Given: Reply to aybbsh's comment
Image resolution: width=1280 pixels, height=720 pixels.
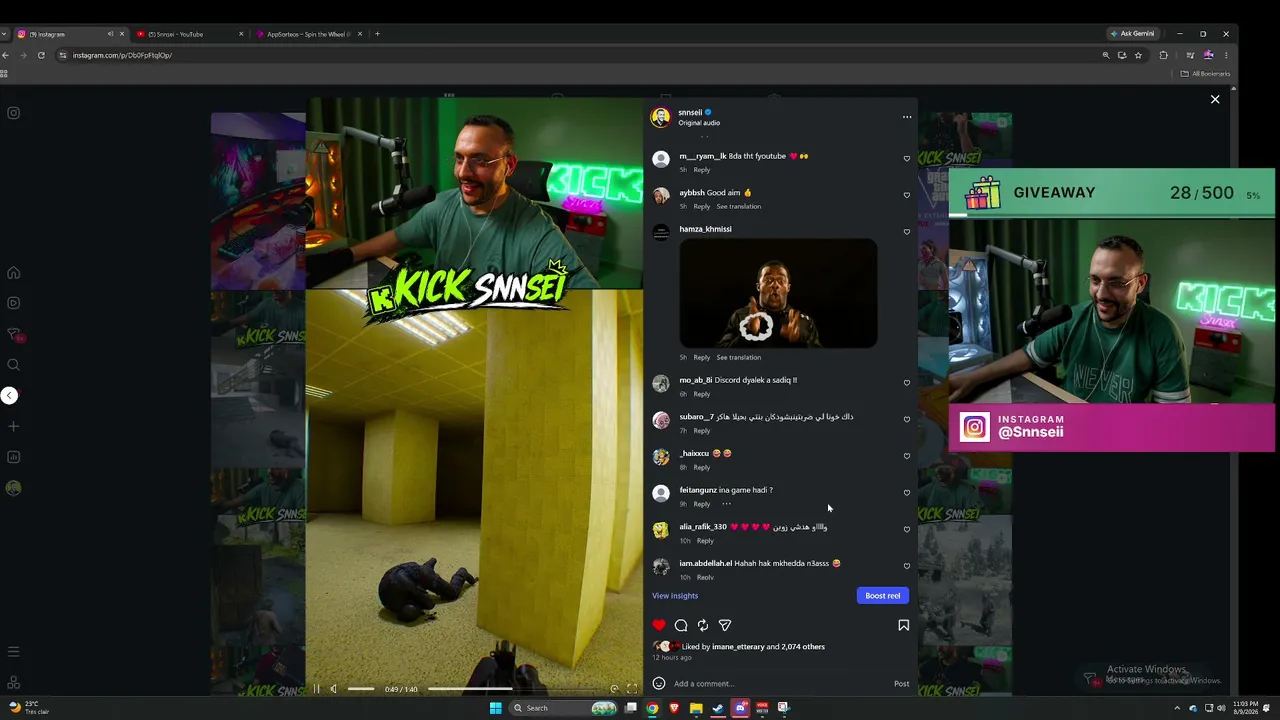Looking at the screenshot, I should 702,207.
